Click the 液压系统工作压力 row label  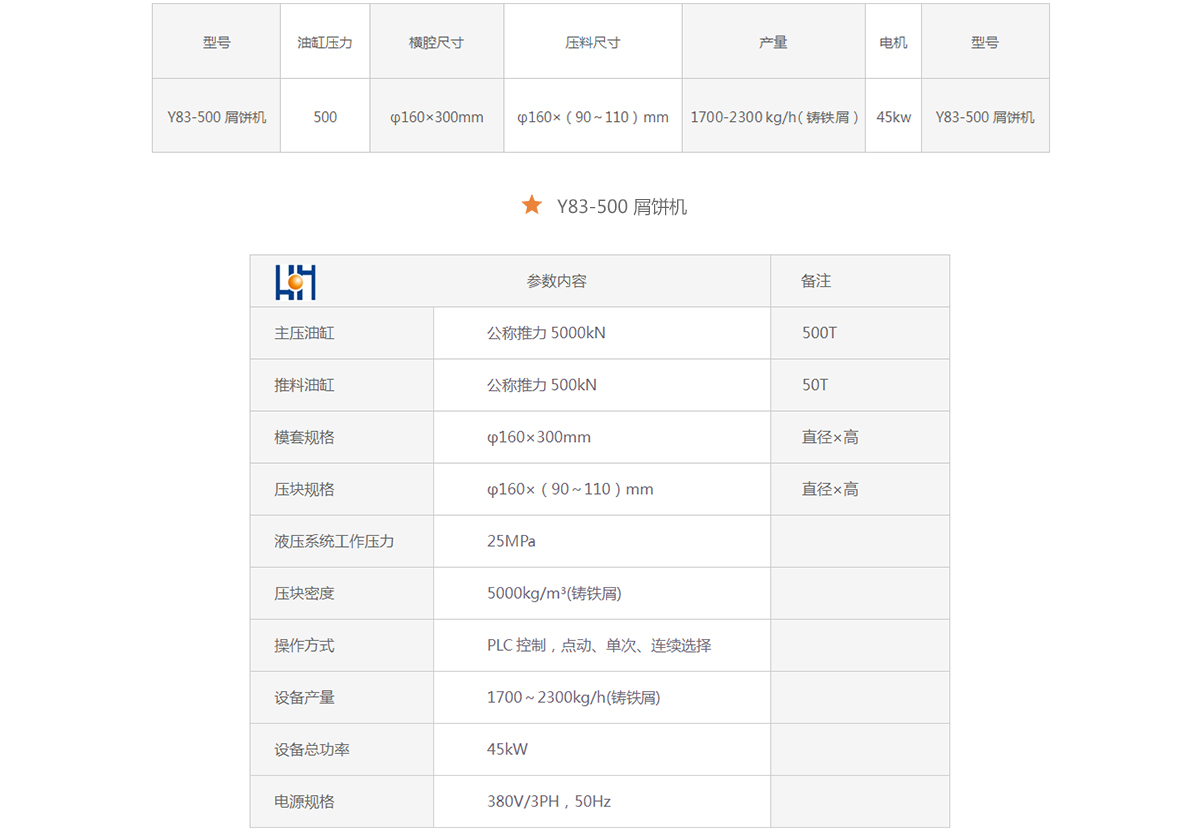click(x=334, y=541)
